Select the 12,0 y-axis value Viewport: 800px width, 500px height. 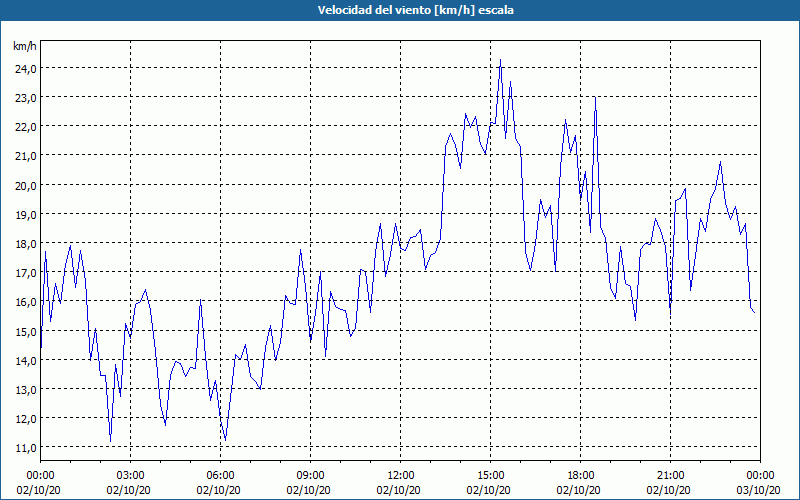point(25,419)
